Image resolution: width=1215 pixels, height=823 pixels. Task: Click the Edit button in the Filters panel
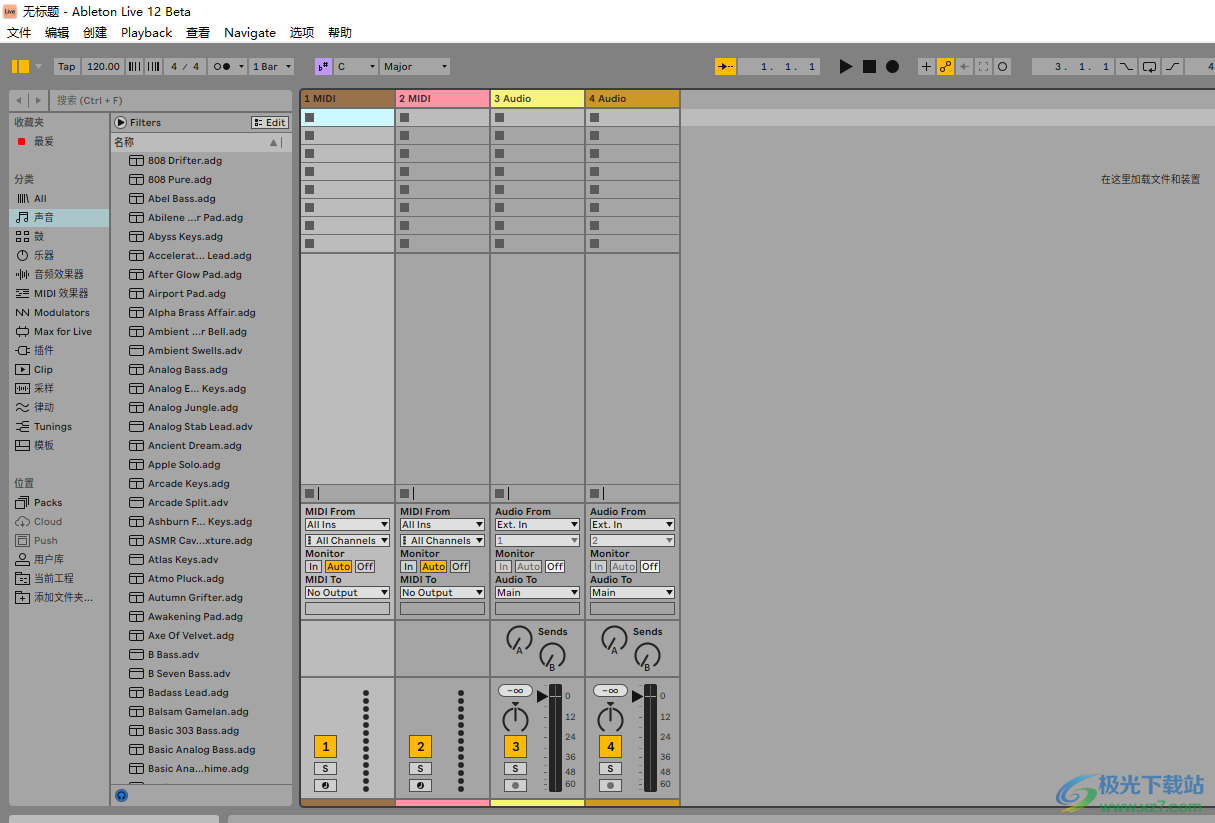[269, 121]
